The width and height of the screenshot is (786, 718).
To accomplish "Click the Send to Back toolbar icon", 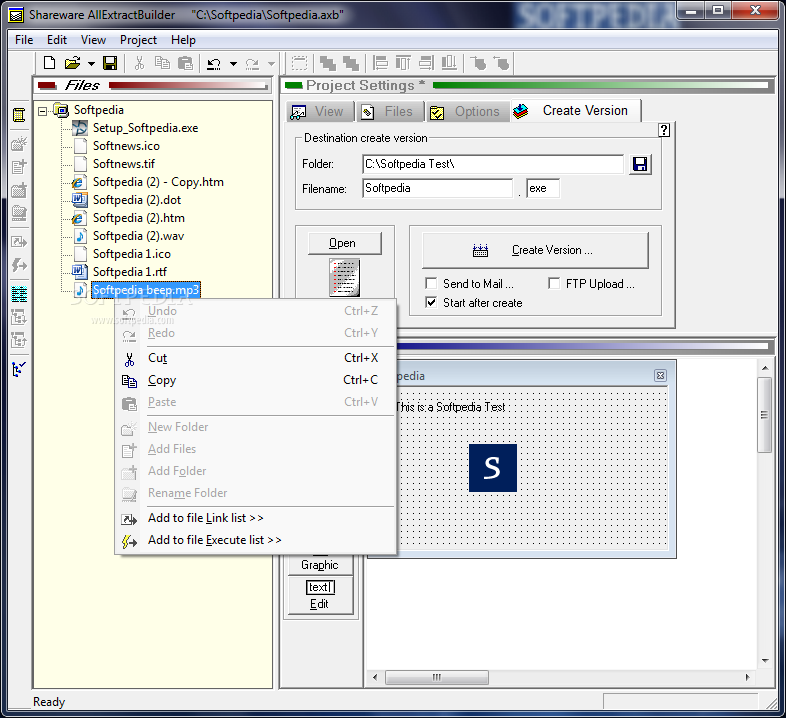I will tap(351, 64).
